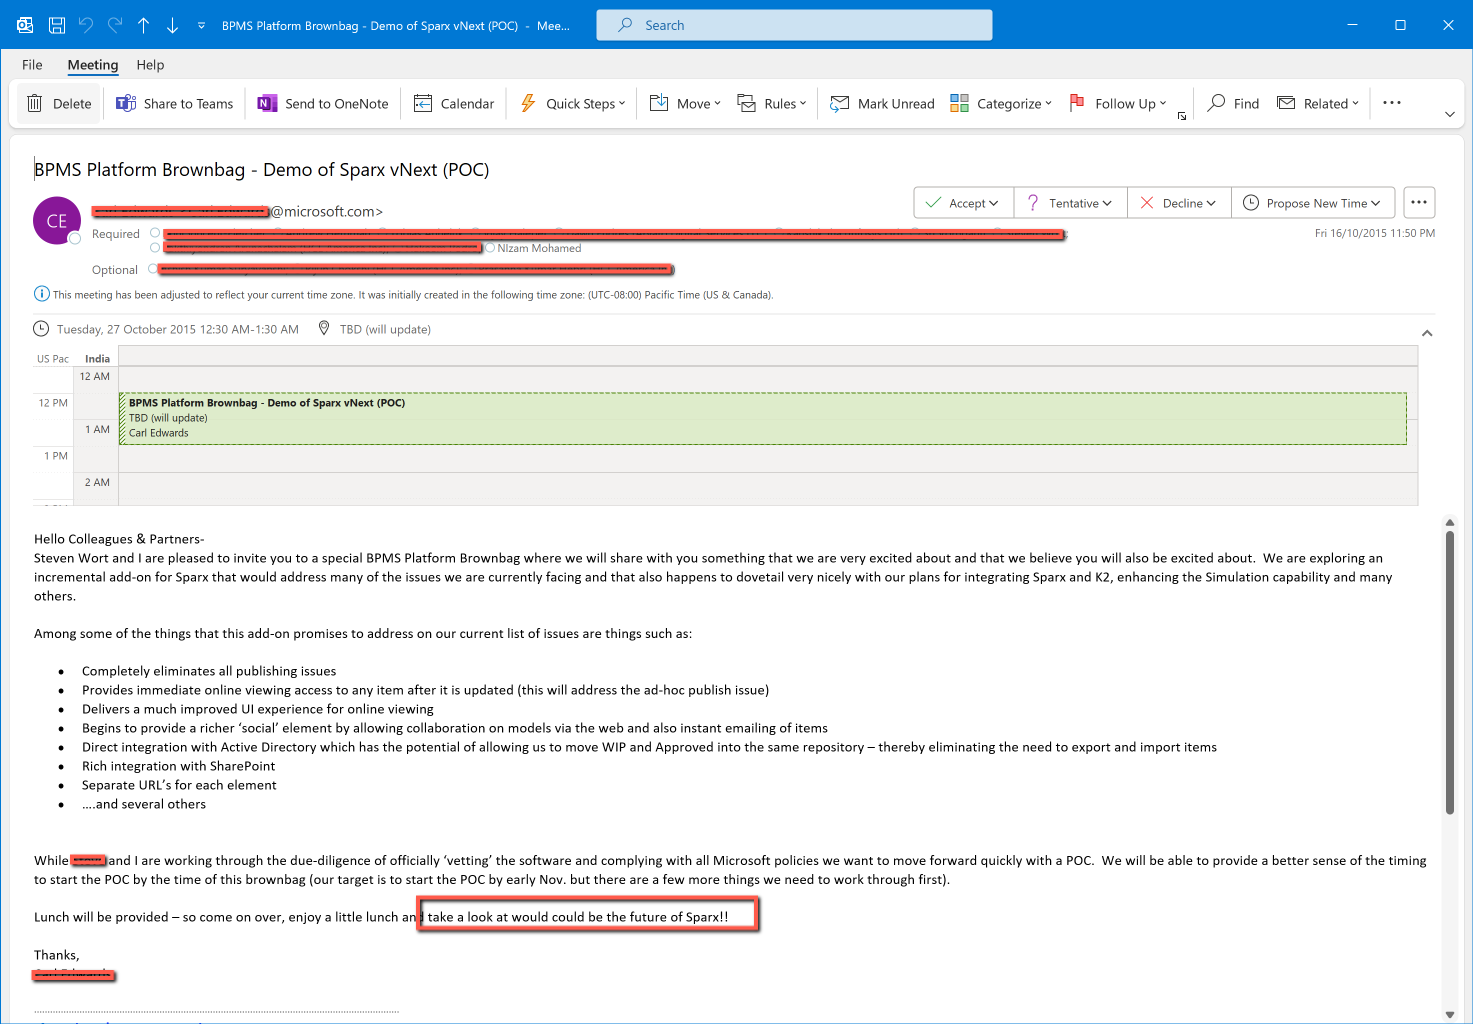The image size is (1473, 1024).
Task: Open Customize Quick Access Toolbar dropdown
Action: (x=201, y=25)
